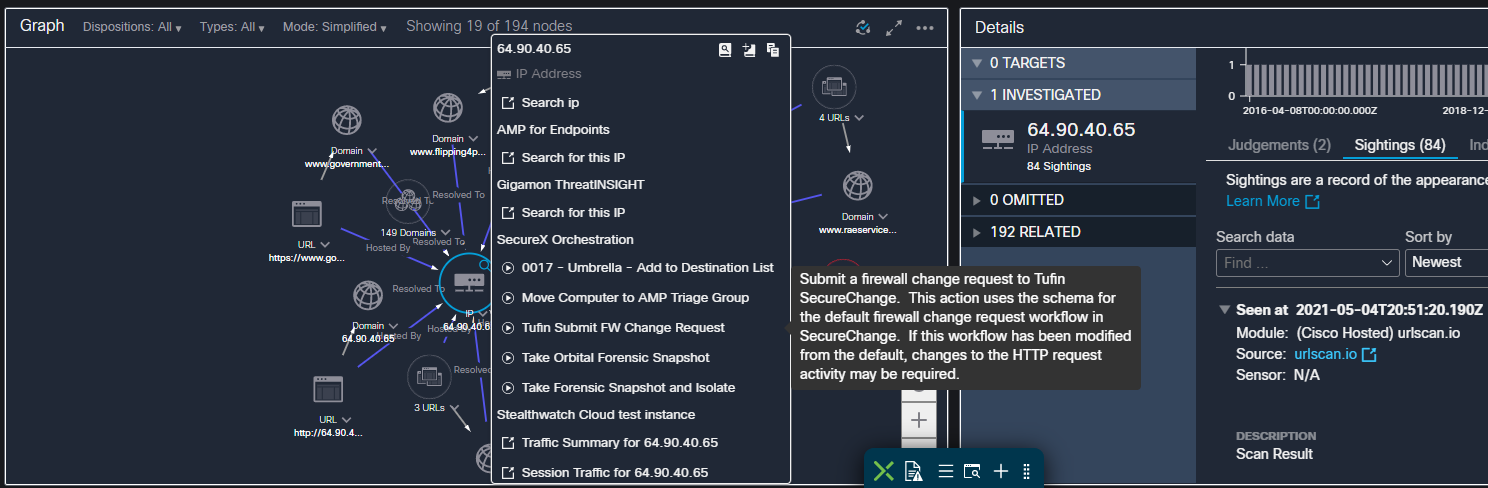
Task: Click the graph zoom in plus button
Action: (x=920, y=419)
